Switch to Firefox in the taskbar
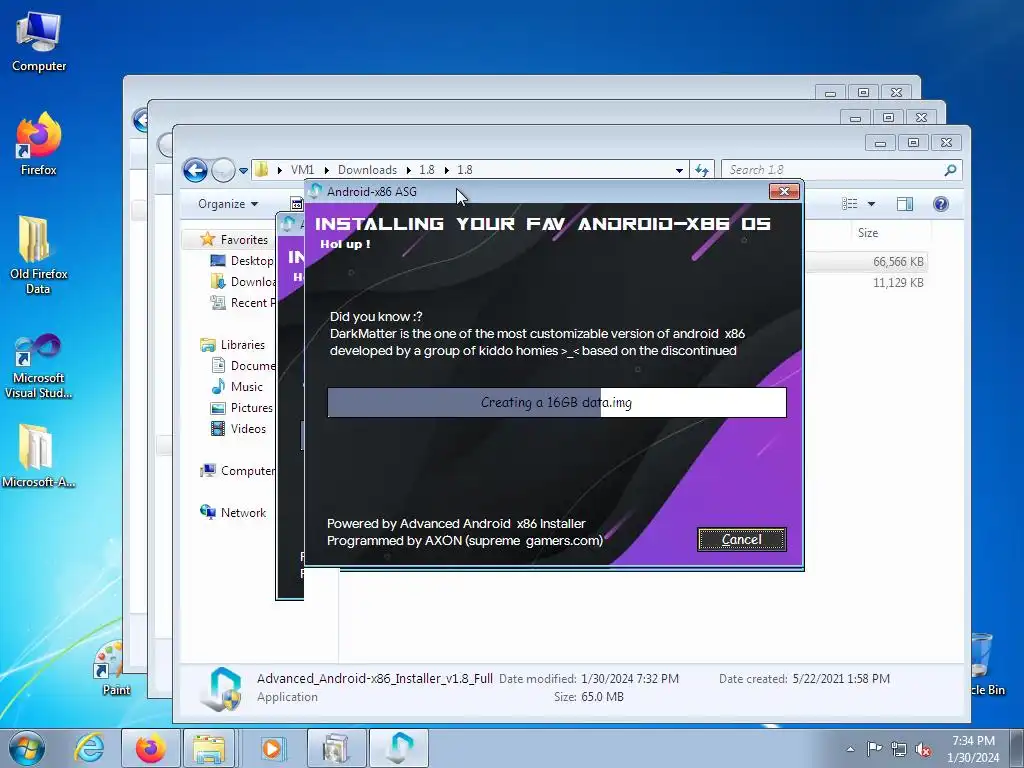 coord(150,749)
